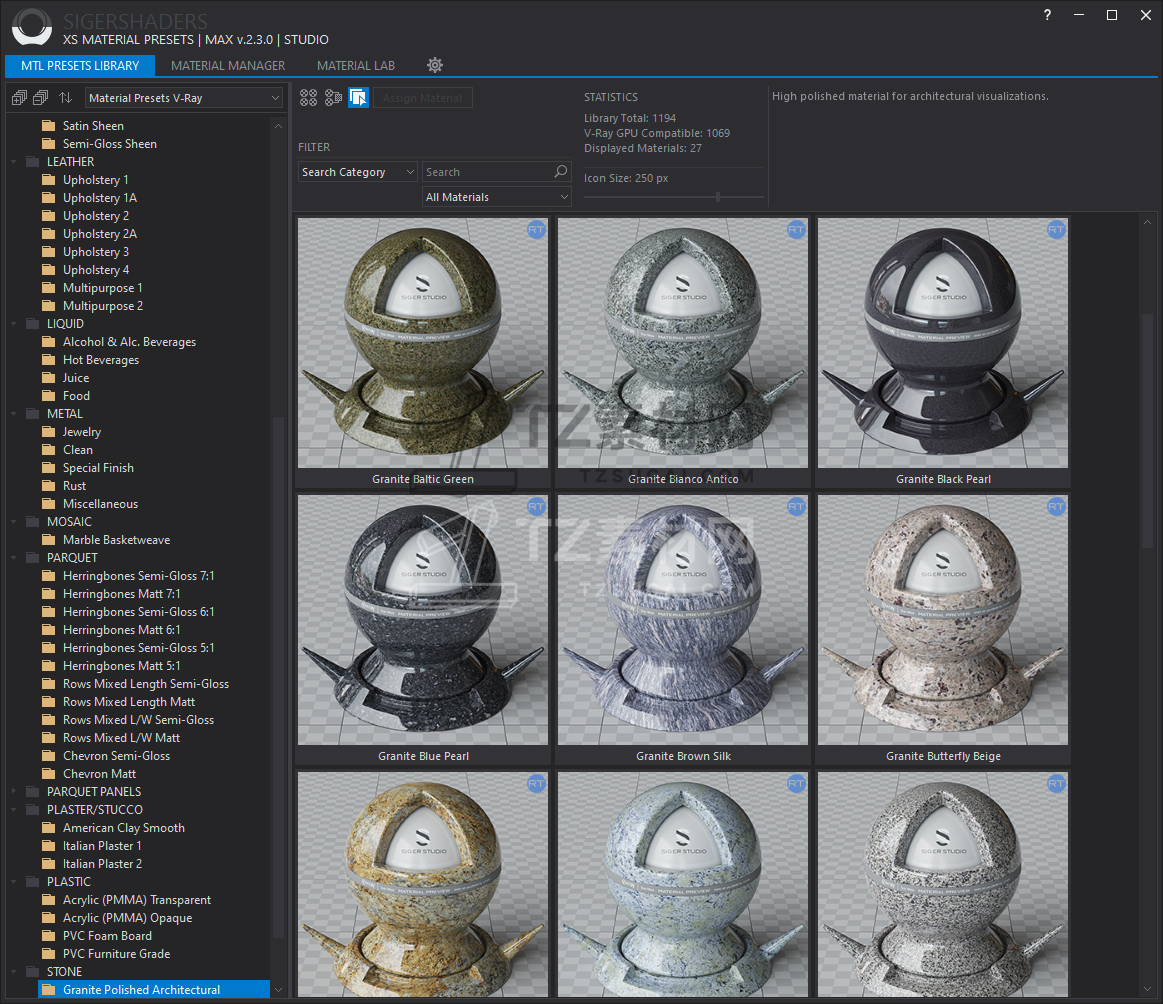Click the help question mark icon
1163x1004 pixels.
tap(1047, 15)
